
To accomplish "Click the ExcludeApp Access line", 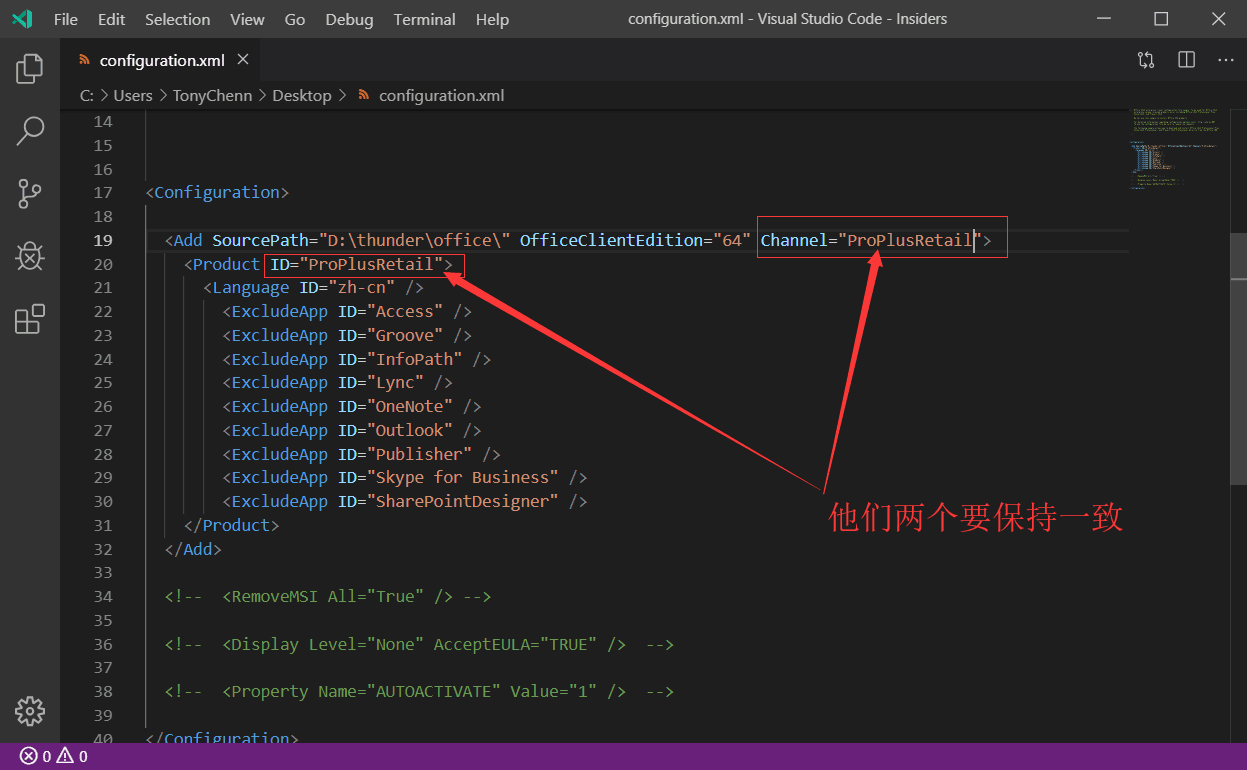I will [x=347, y=312].
